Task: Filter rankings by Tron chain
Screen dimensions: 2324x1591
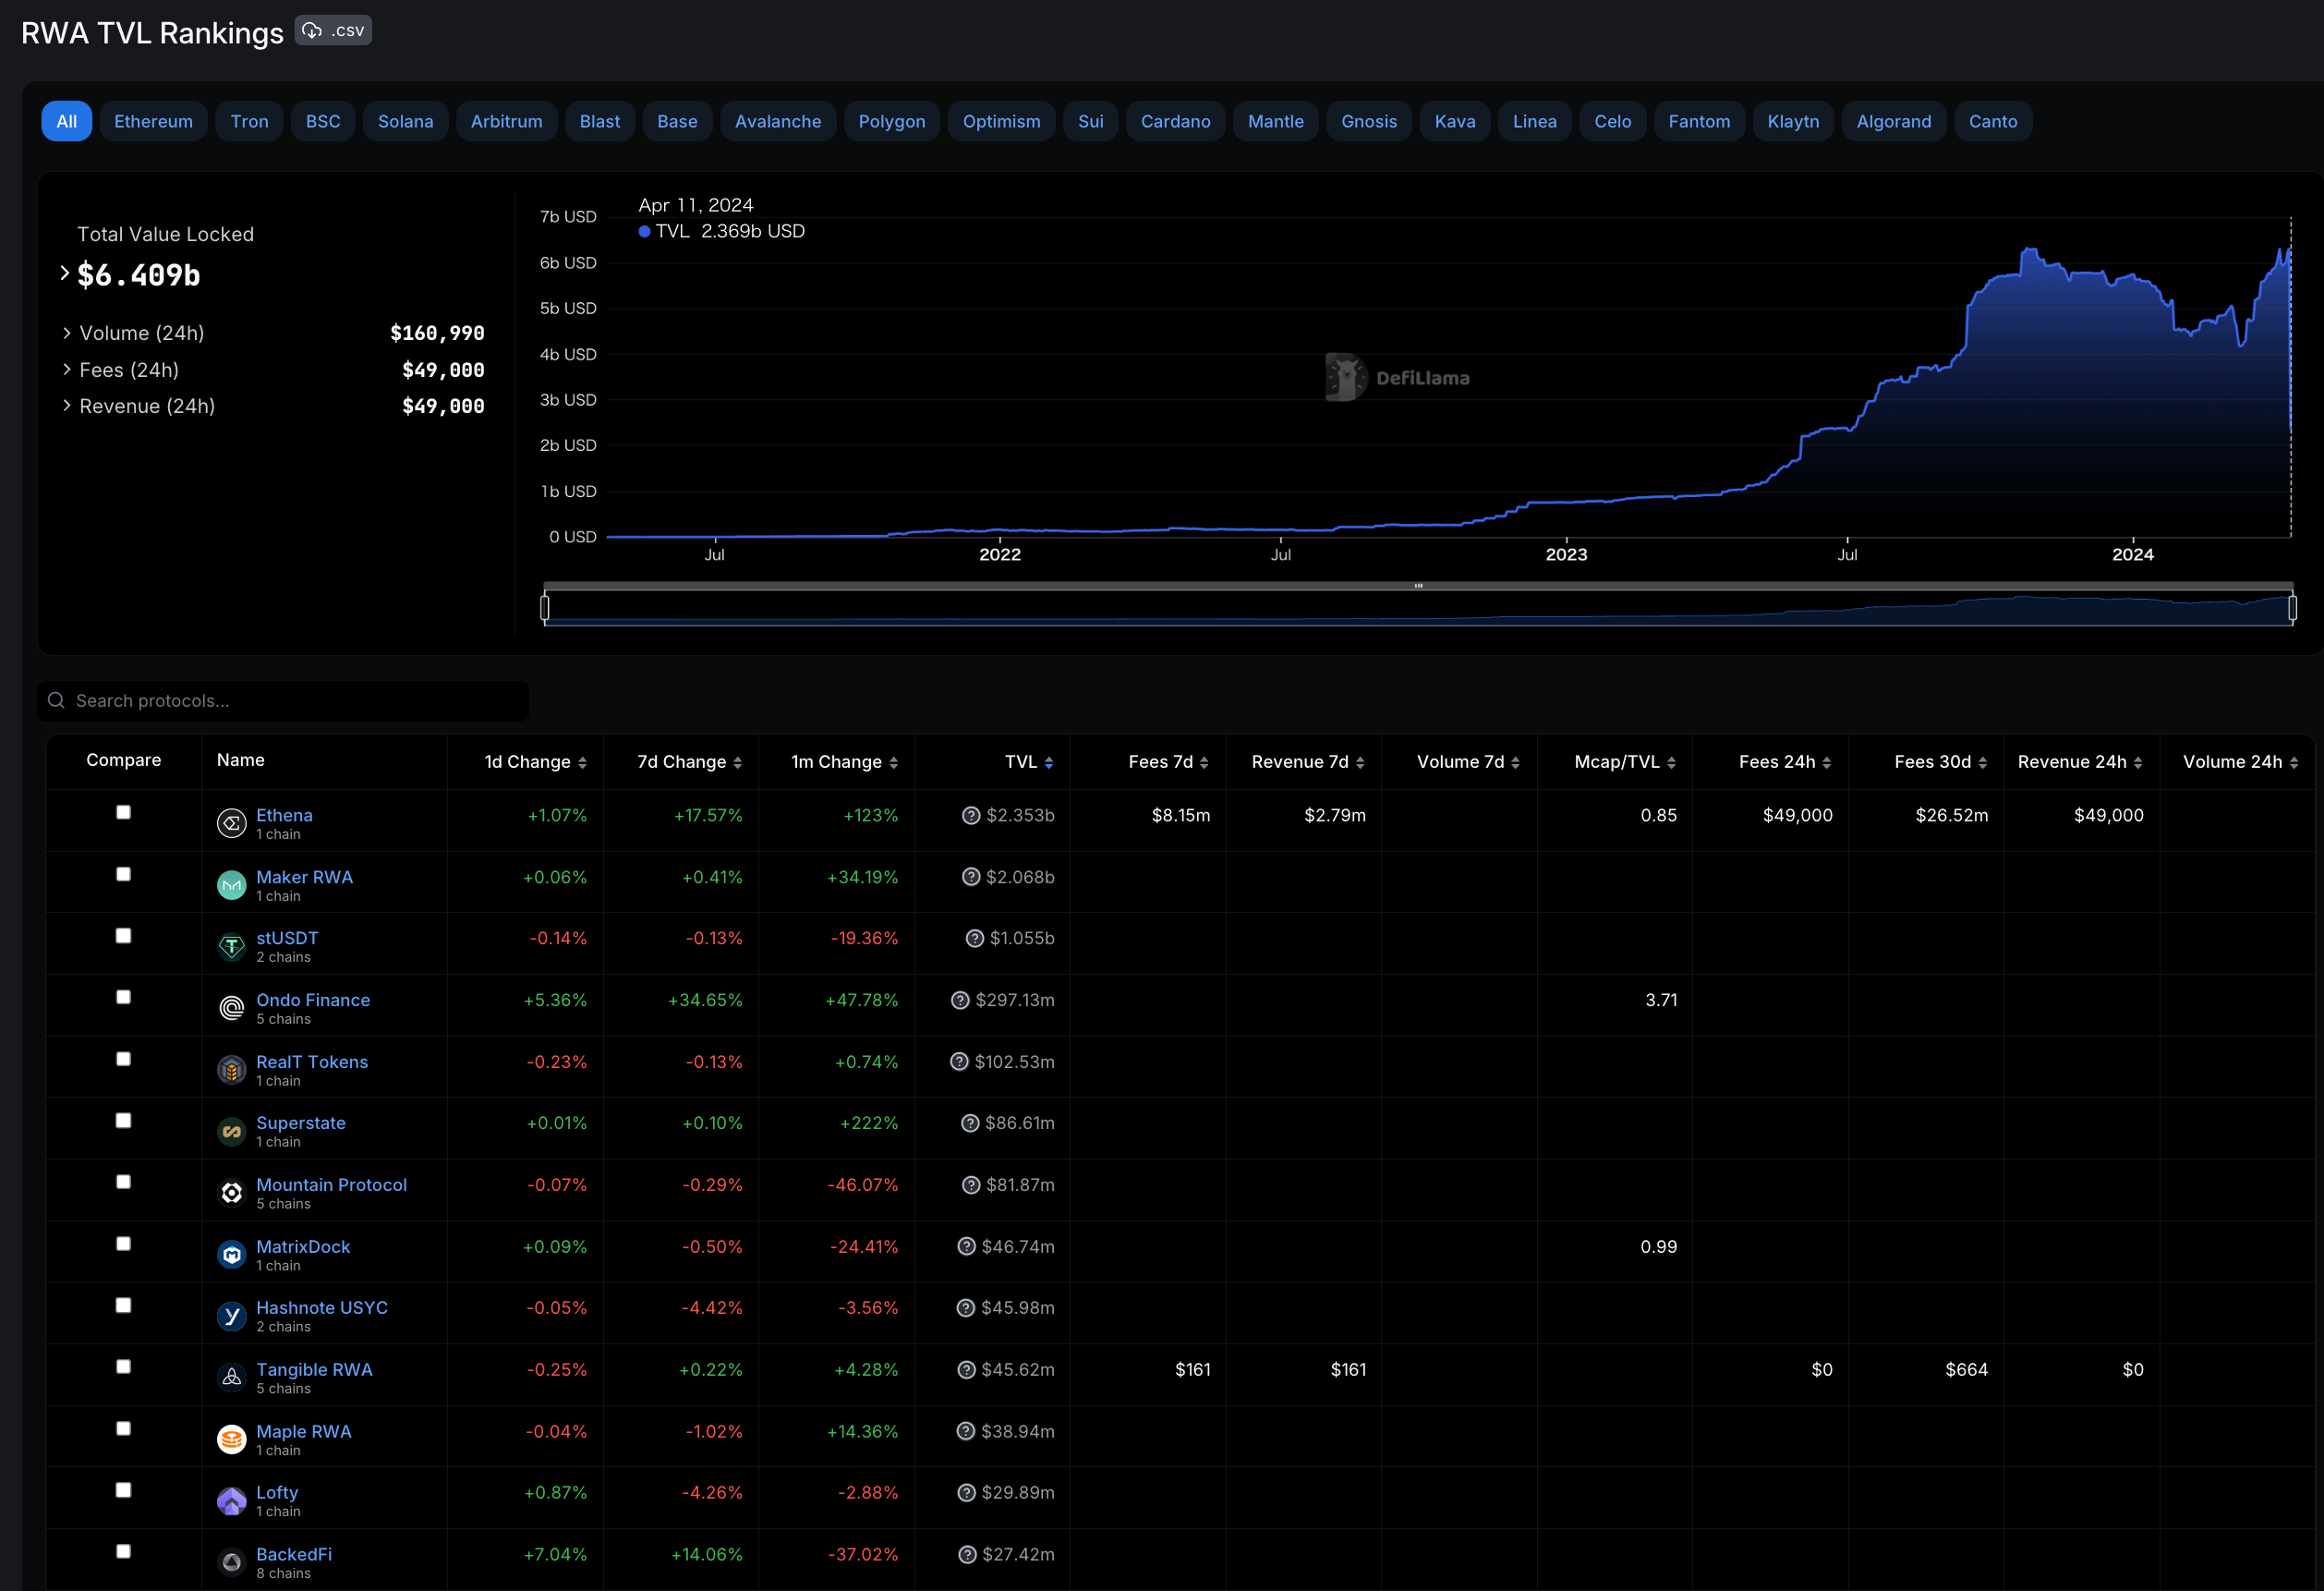Action: click(x=249, y=121)
